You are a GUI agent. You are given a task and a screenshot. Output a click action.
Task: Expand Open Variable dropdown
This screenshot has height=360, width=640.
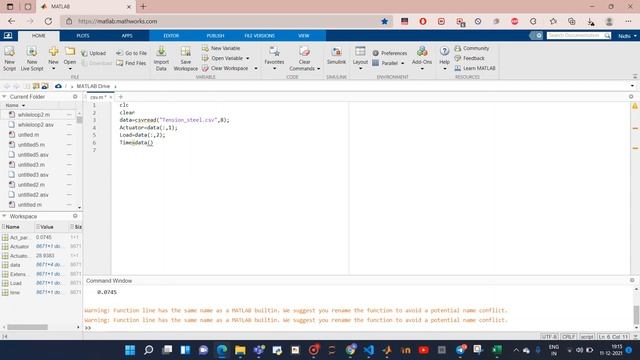point(248,58)
